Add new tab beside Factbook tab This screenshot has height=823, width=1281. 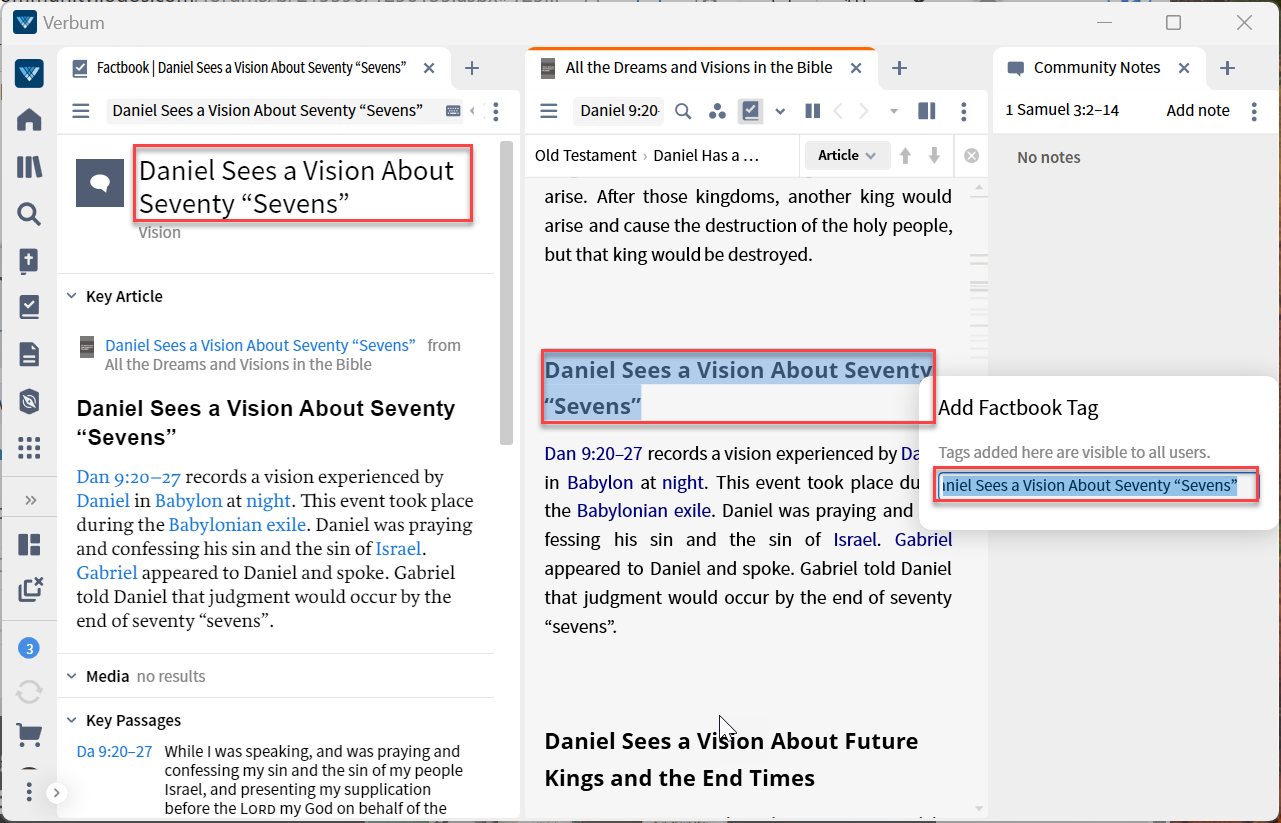point(472,68)
